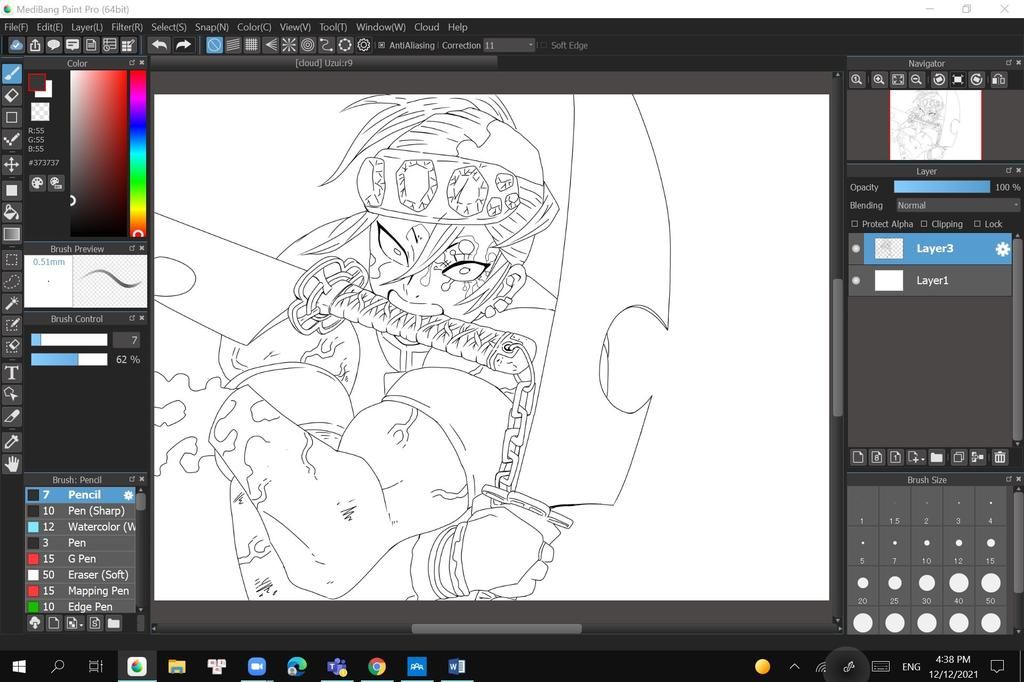
Task: Select the Lasso tool
Action: (x=12, y=282)
